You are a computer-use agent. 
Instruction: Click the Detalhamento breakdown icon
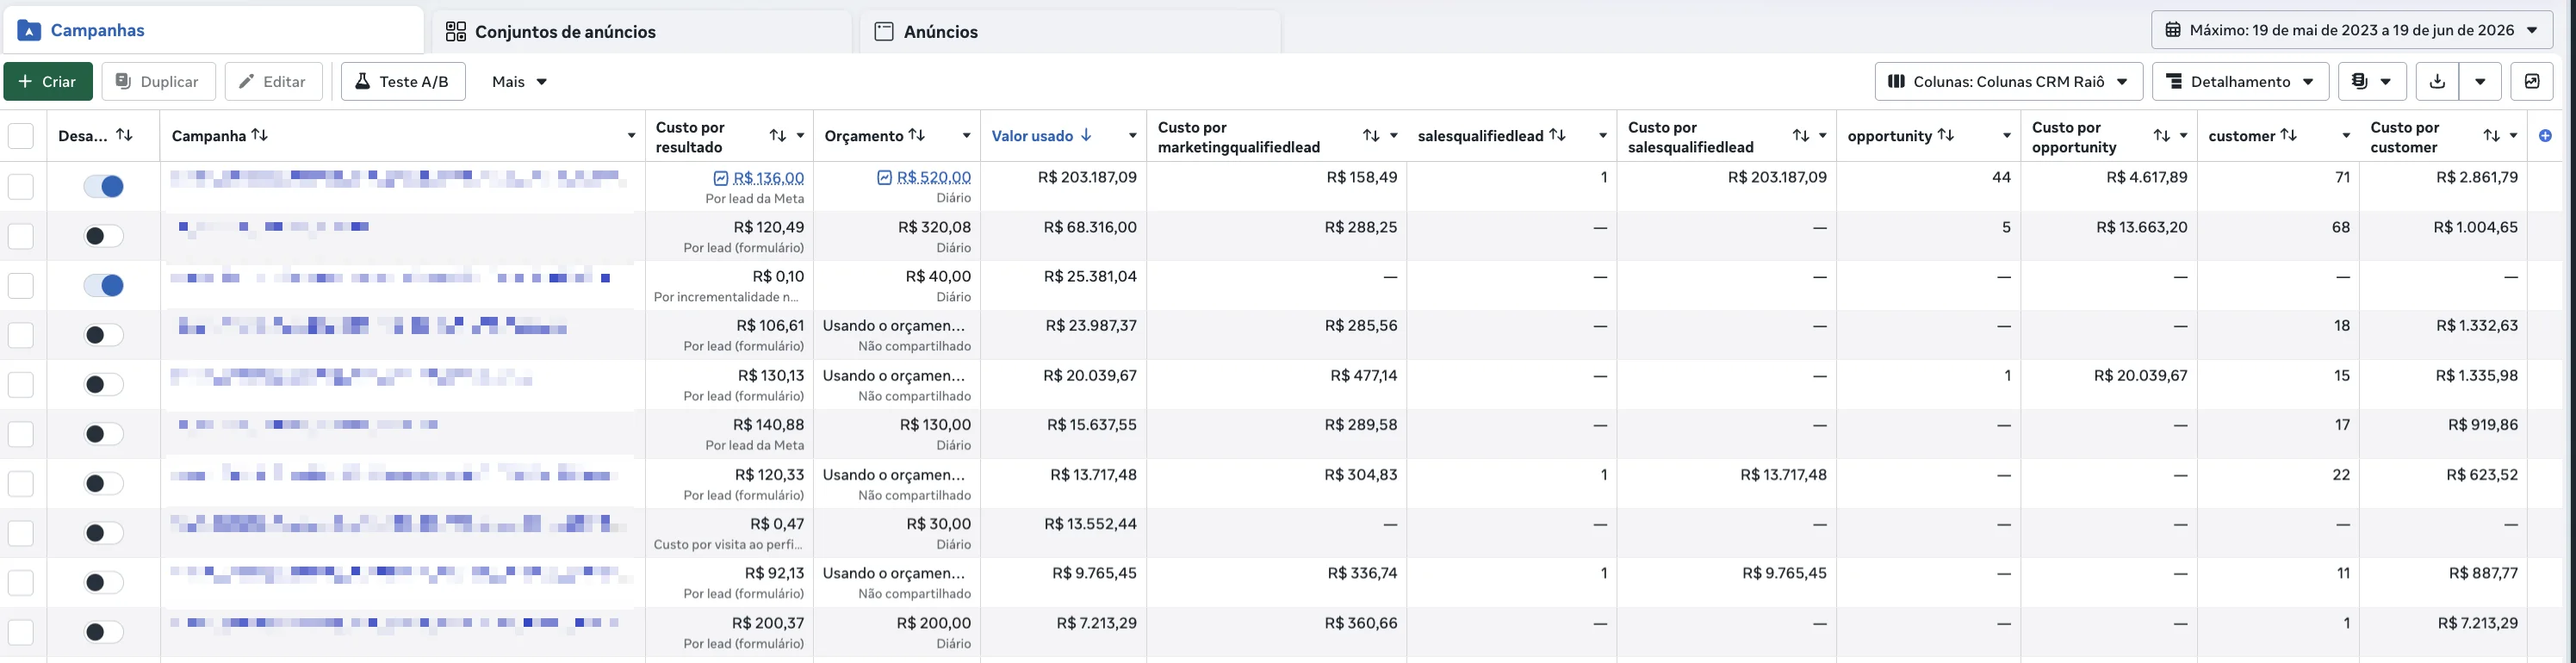[2174, 81]
